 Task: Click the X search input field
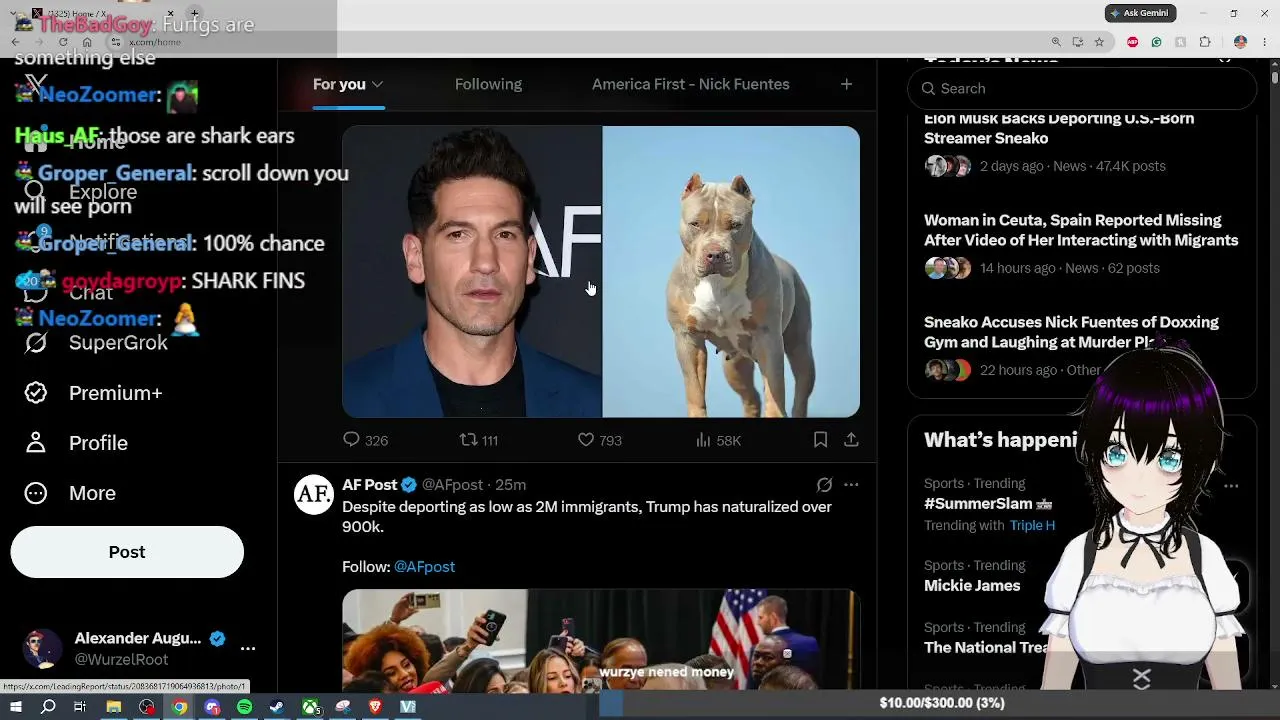coord(1082,89)
